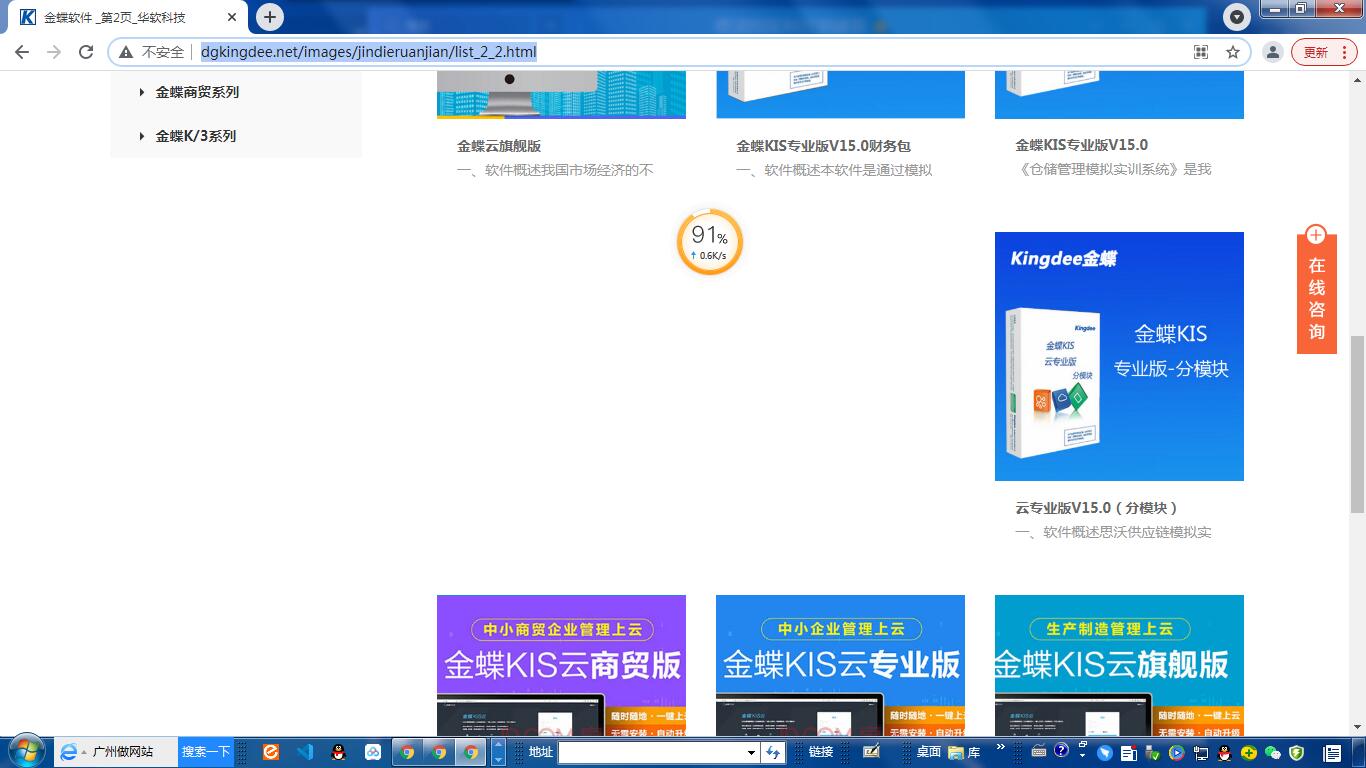Image resolution: width=1366 pixels, height=768 pixels.
Task: Open the 金蝶云旗舰版 product link
Action: 499,146
